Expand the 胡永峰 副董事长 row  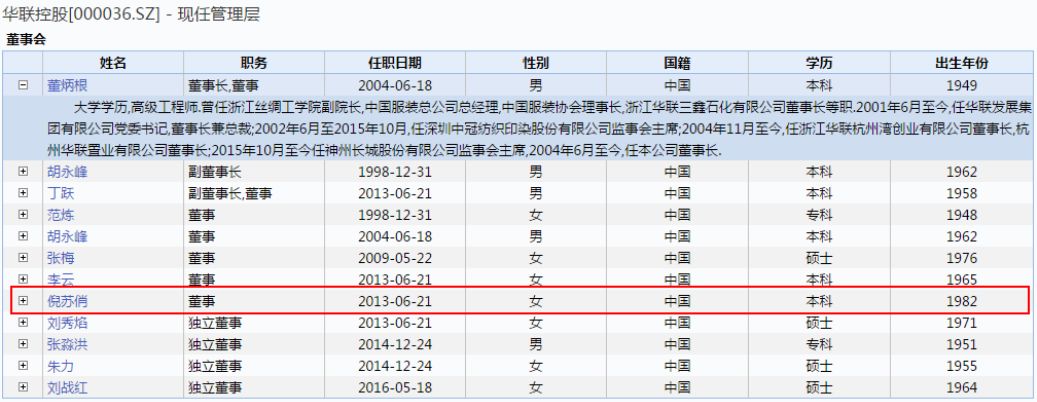tap(23, 172)
